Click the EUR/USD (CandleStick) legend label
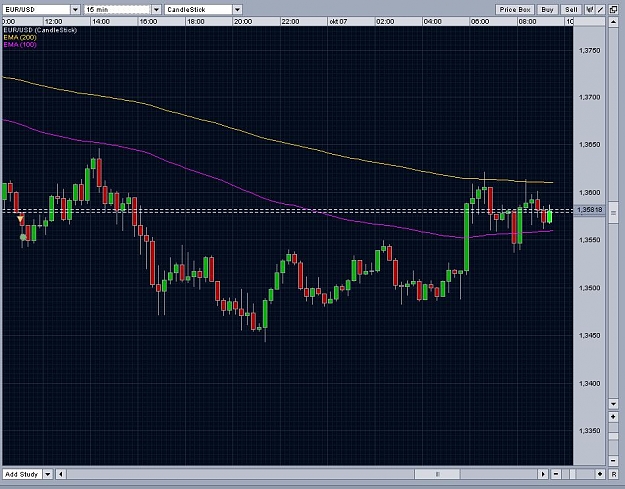Screen dimensions: 625x489 pyautogui.click(x=40, y=30)
